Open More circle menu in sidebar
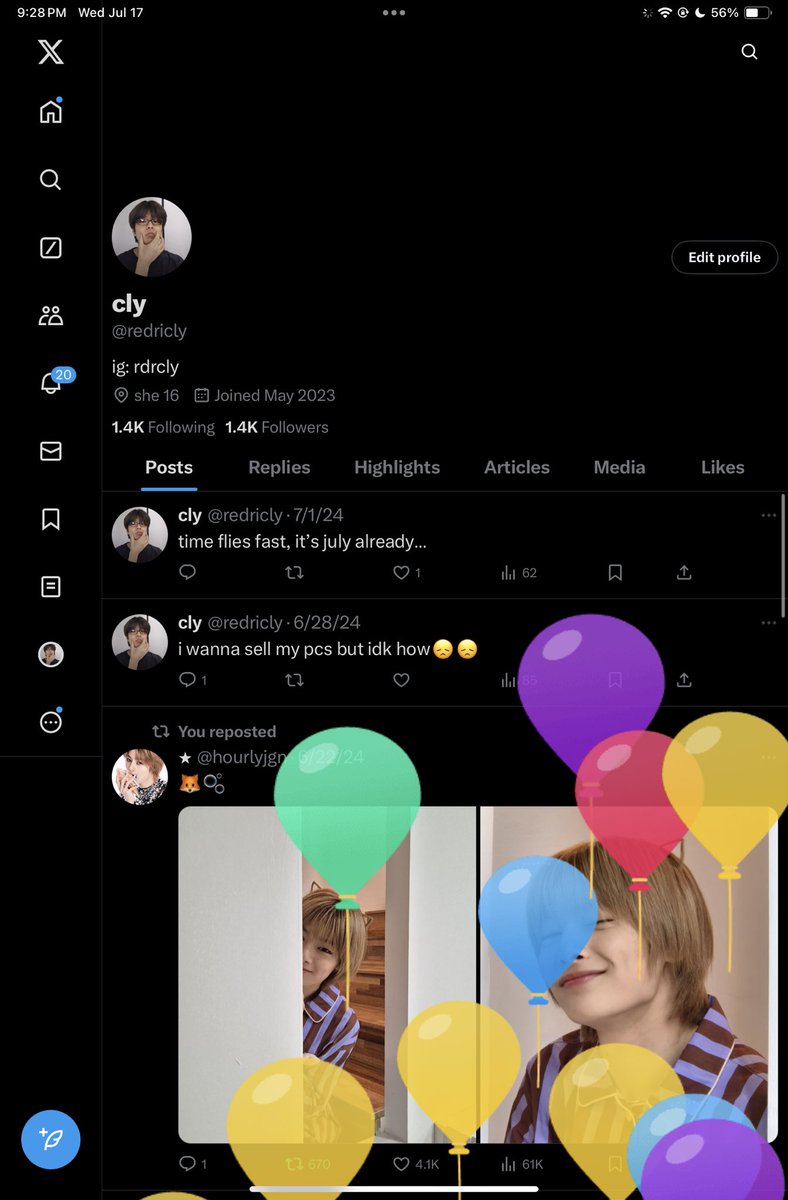788x1200 pixels. (51, 722)
